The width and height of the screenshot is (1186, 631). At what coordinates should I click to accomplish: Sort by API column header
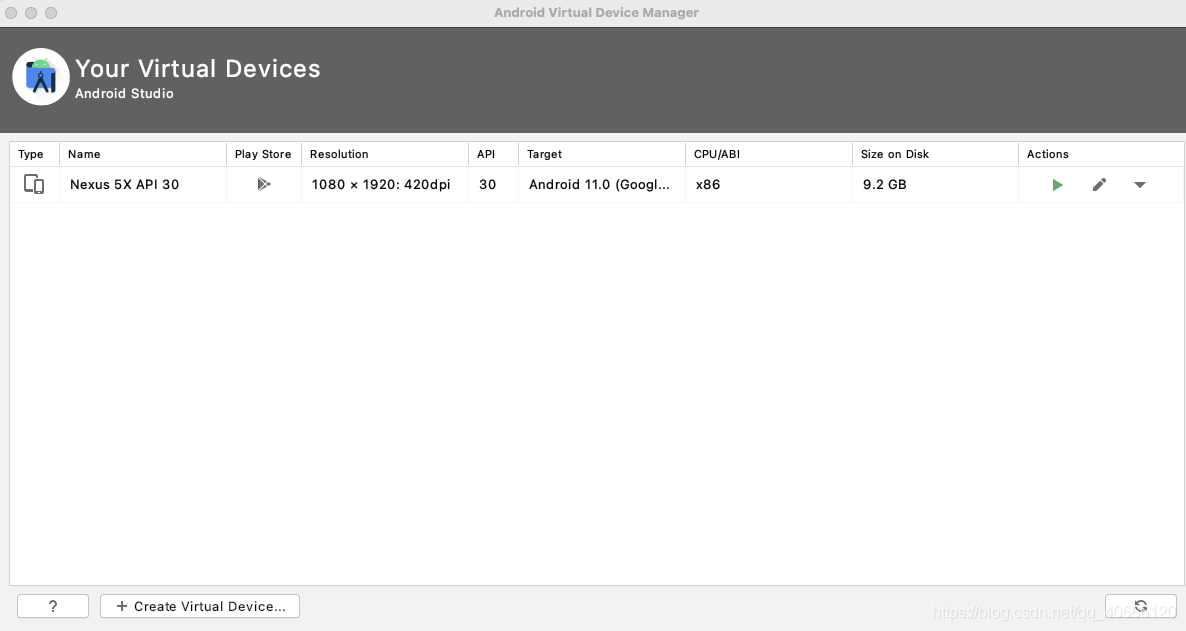click(x=493, y=154)
